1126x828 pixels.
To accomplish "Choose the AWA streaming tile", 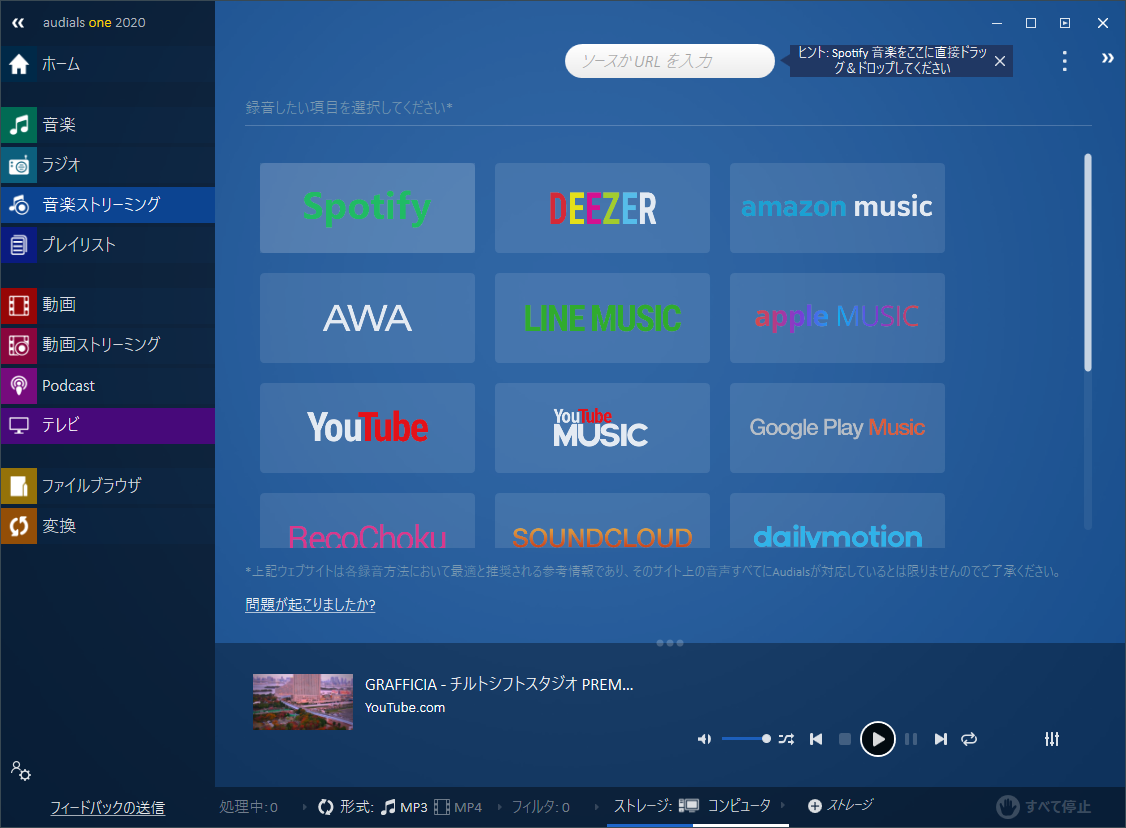I will tap(367, 317).
